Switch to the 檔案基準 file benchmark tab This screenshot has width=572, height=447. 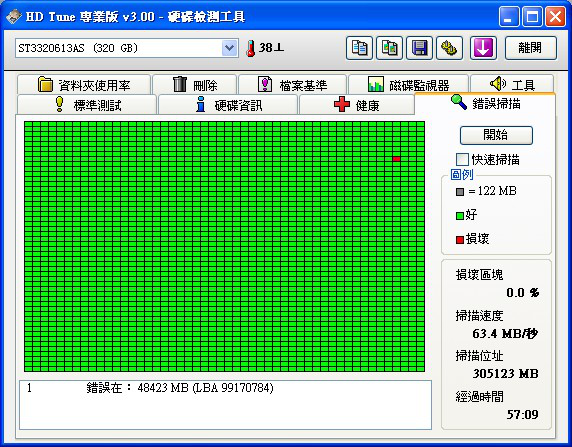292,85
